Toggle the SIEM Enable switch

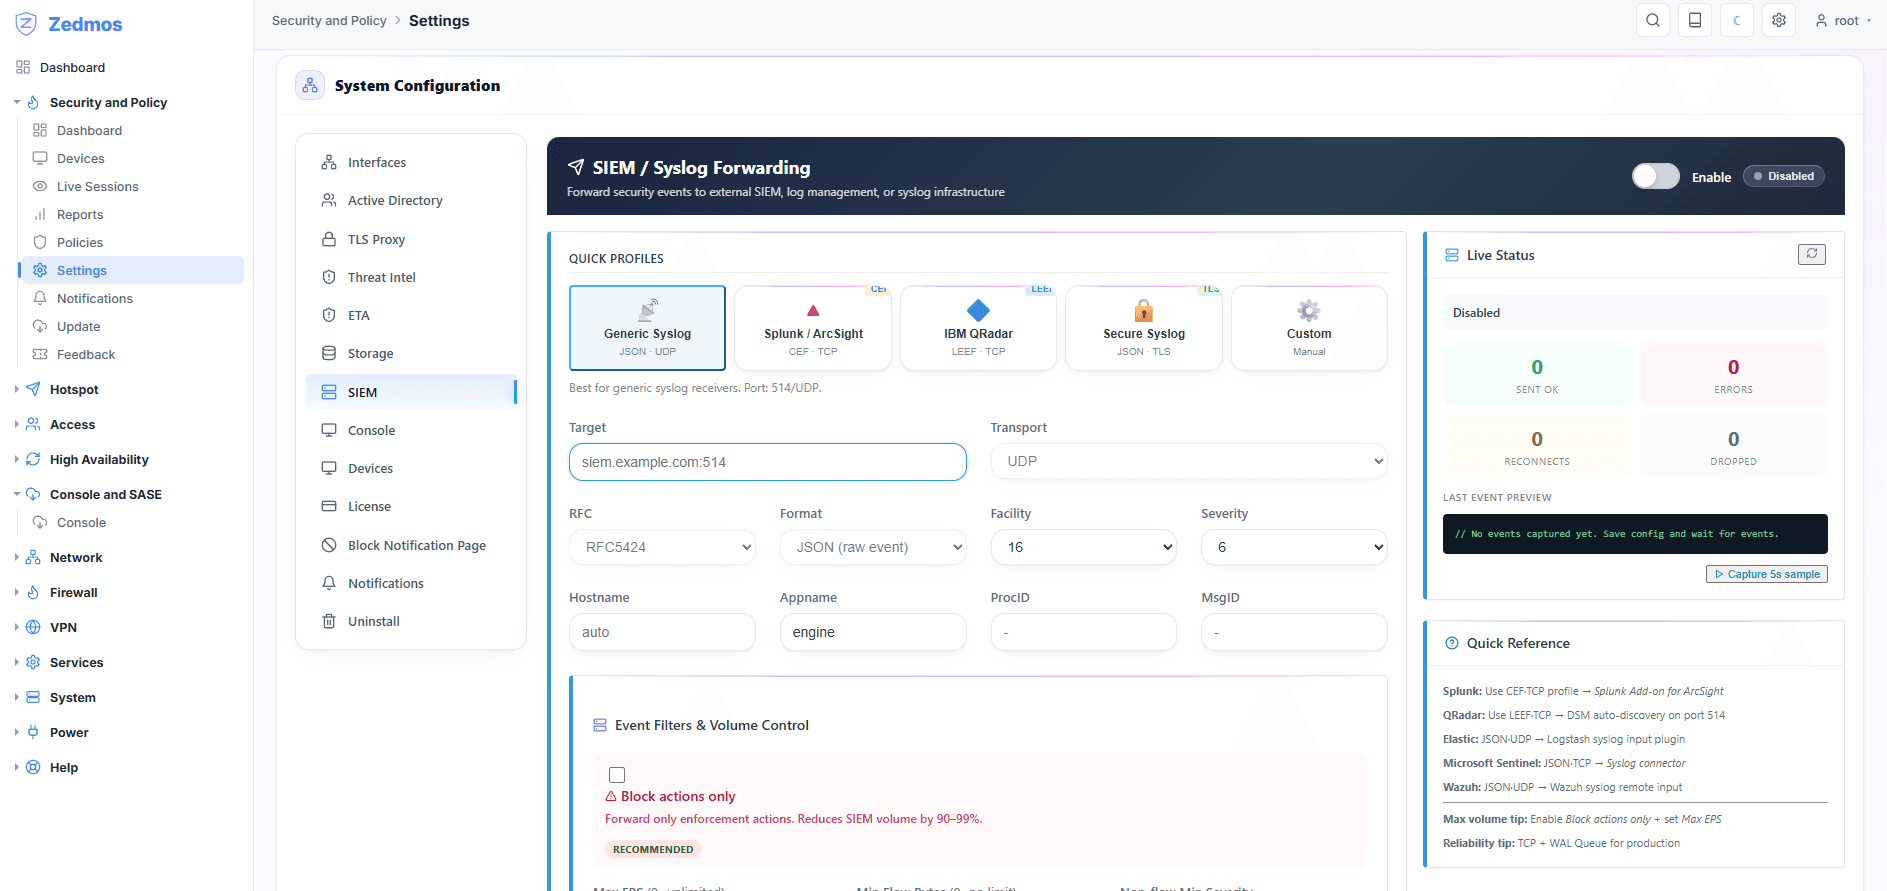pyautogui.click(x=1656, y=176)
